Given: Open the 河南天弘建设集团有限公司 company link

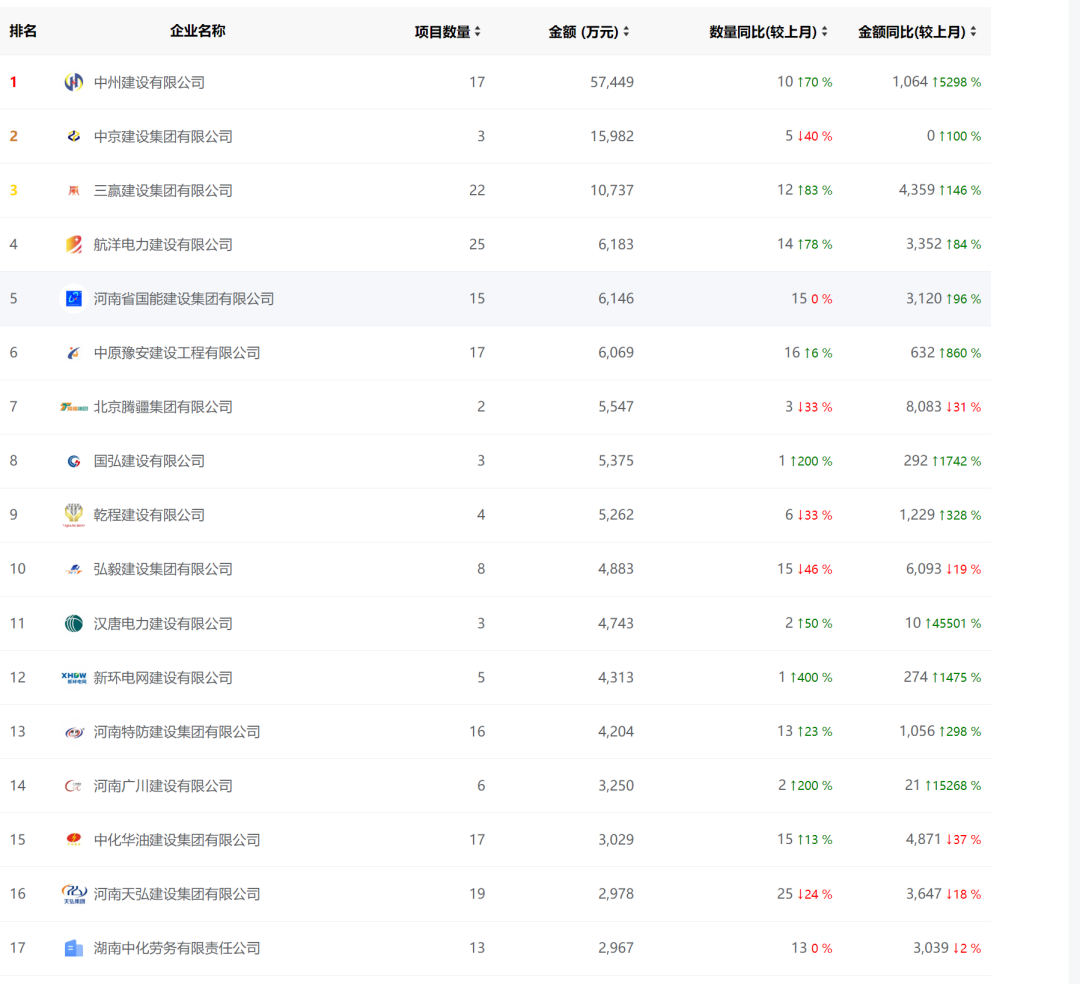Looking at the screenshot, I should click(x=177, y=894).
